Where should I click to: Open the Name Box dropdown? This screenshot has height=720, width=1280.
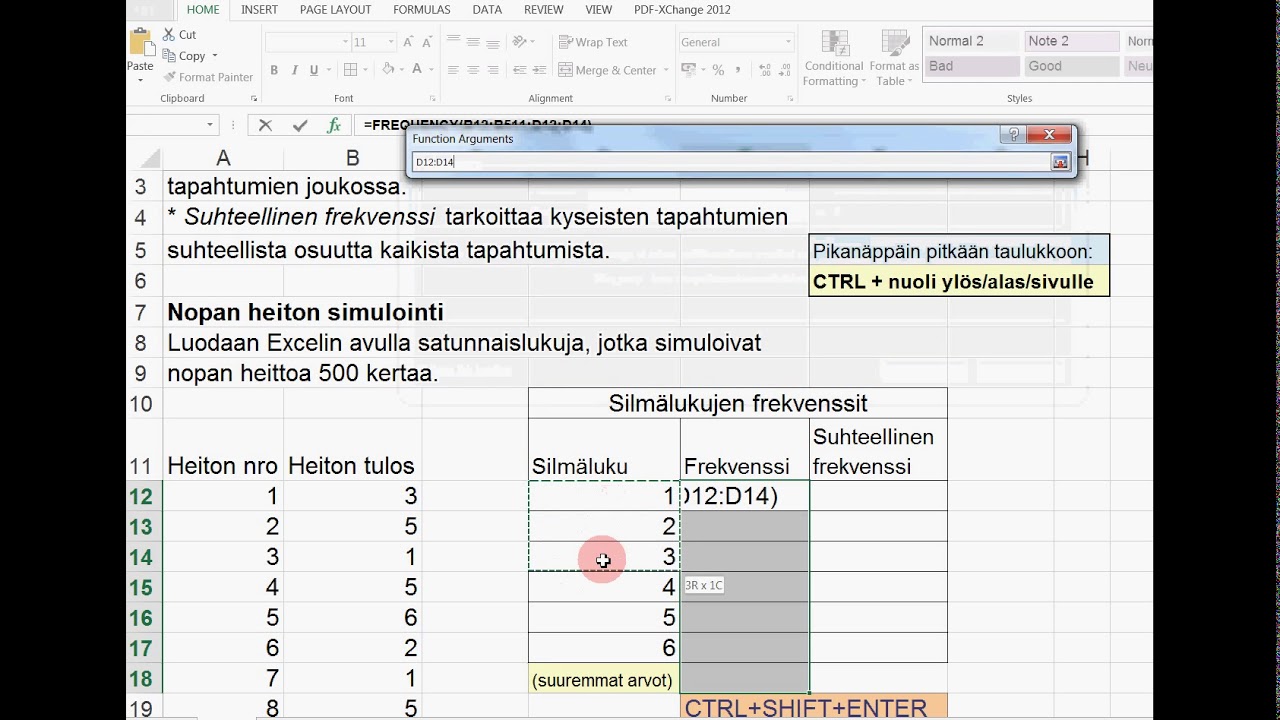click(211, 125)
